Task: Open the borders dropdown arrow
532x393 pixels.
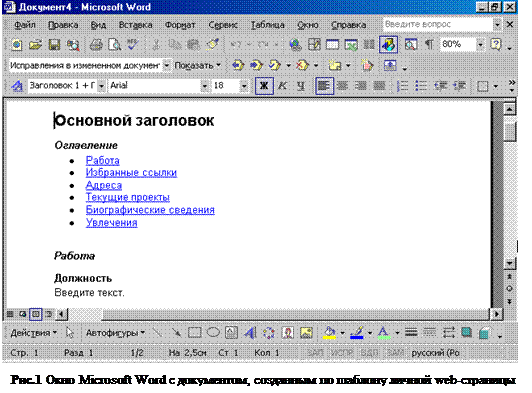Action: (495, 86)
